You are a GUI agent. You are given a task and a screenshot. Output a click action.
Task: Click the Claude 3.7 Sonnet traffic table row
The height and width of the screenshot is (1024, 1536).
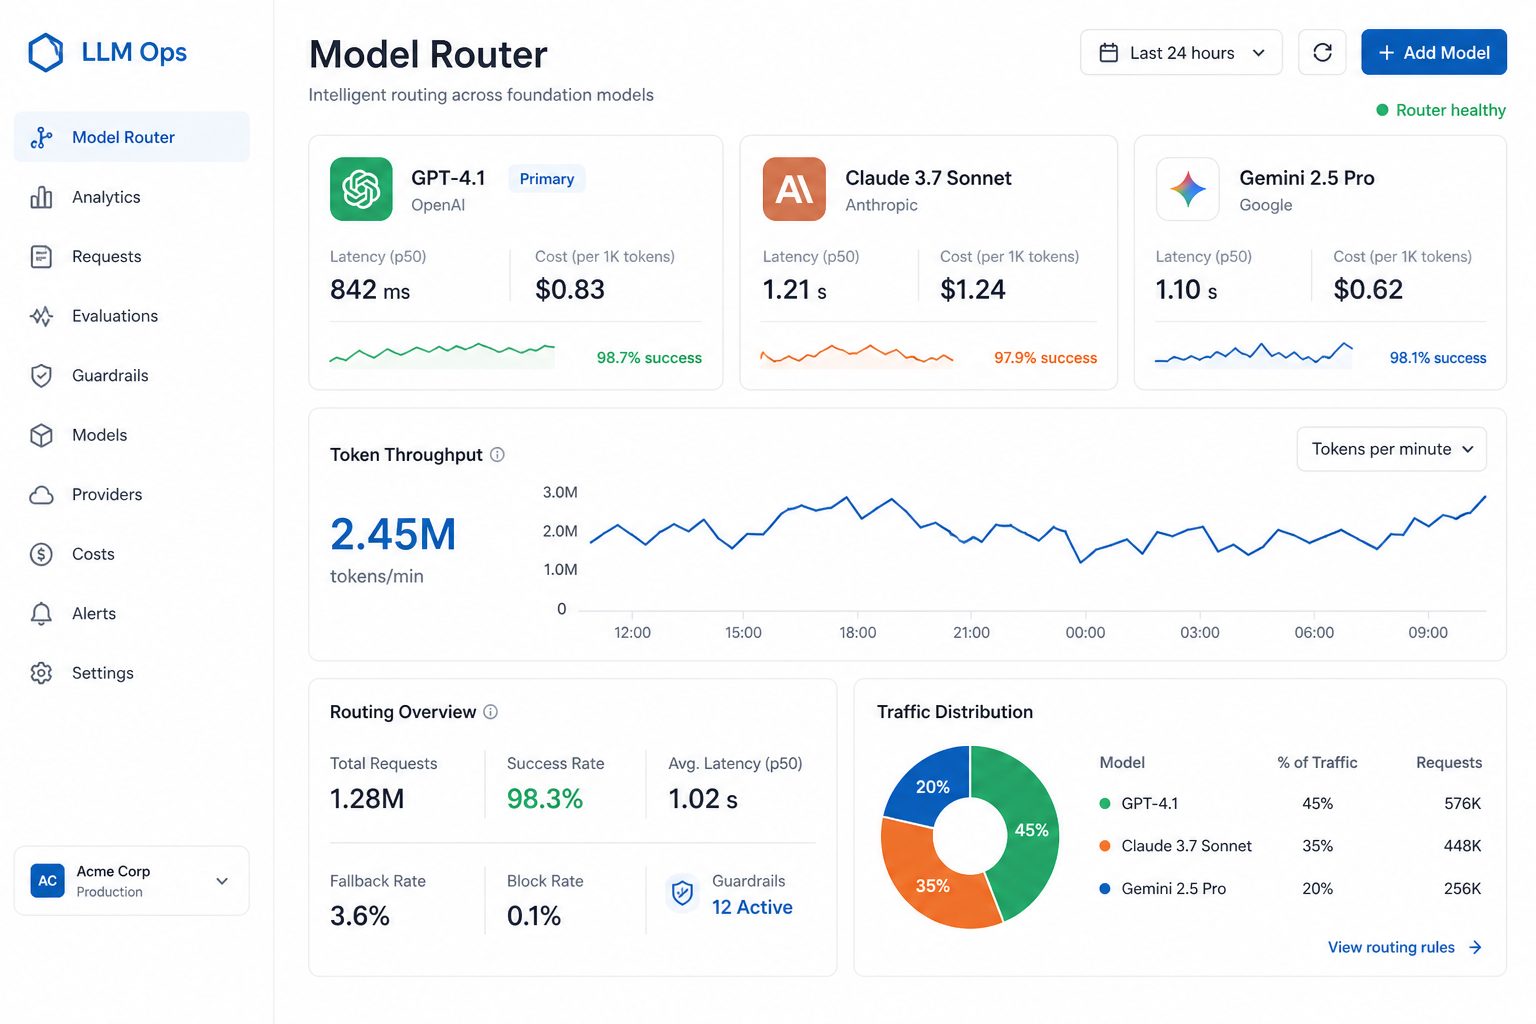tap(1290, 846)
